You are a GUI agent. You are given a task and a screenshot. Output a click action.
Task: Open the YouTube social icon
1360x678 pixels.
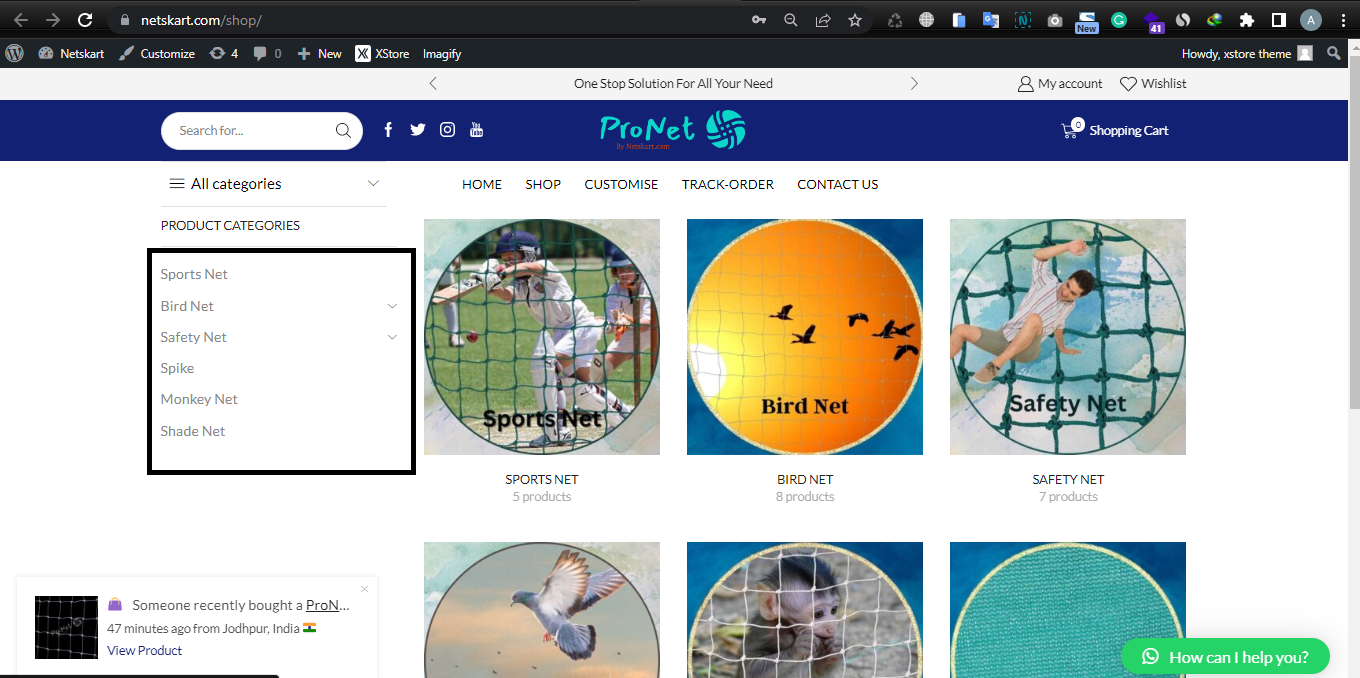pyautogui.click(x=477, y=130)
